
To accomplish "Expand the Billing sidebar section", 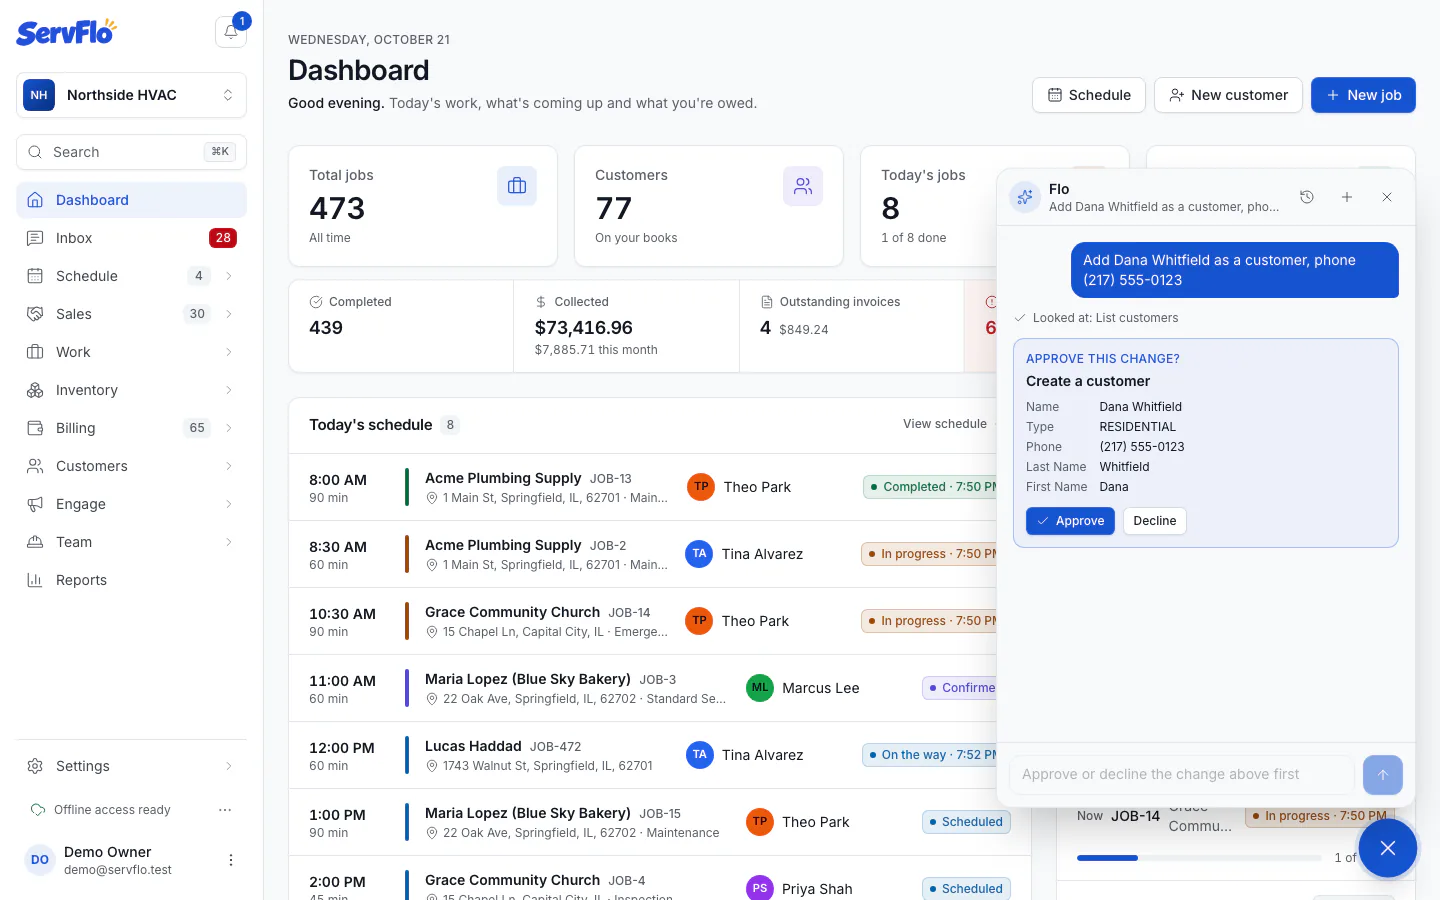I will 229,428.
